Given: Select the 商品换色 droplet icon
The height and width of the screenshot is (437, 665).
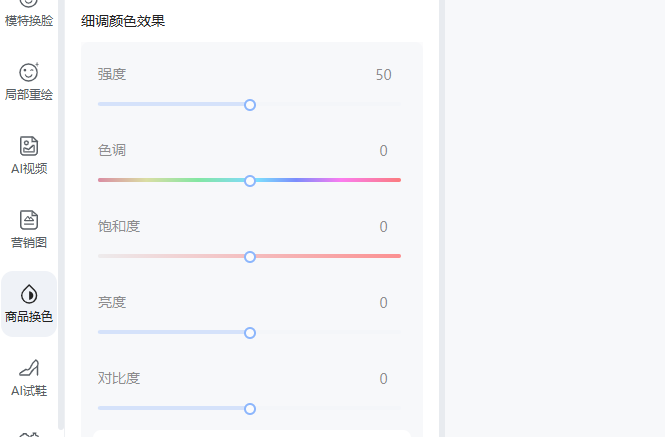Looking at the screenshot, I should pos(29,294).
